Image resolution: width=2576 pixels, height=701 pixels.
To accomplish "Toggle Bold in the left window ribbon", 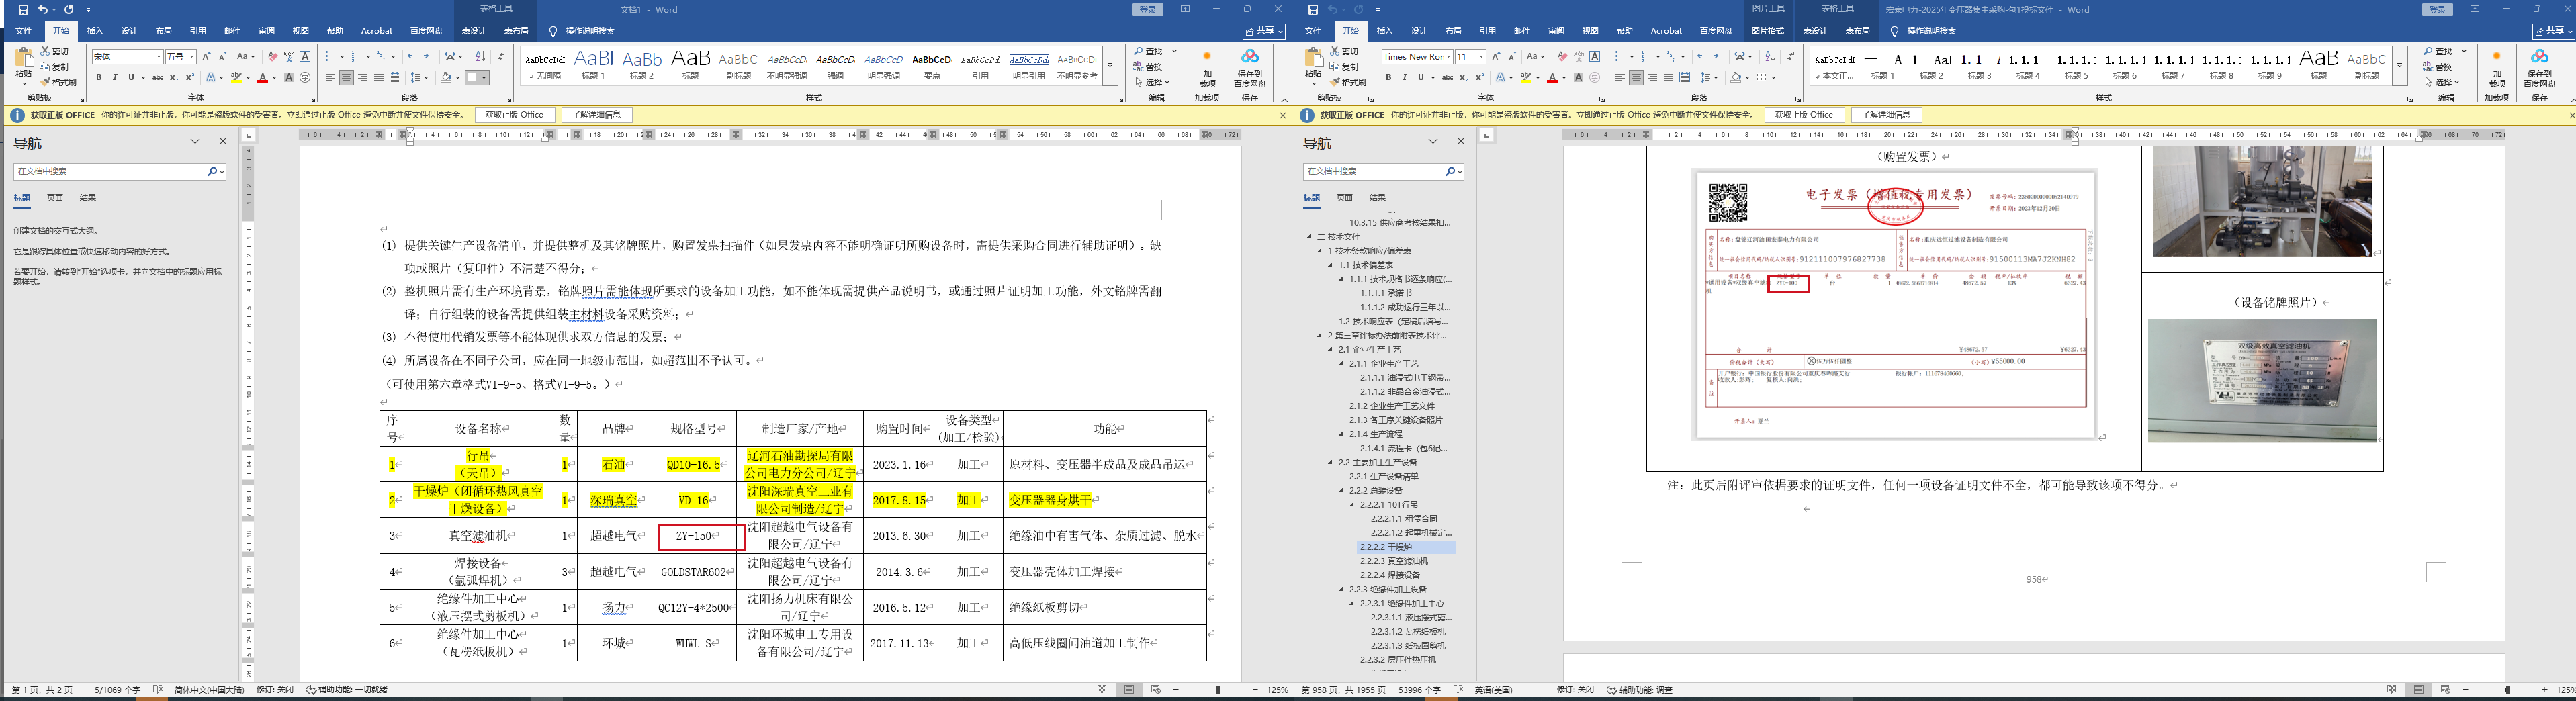I will (98, 78).
